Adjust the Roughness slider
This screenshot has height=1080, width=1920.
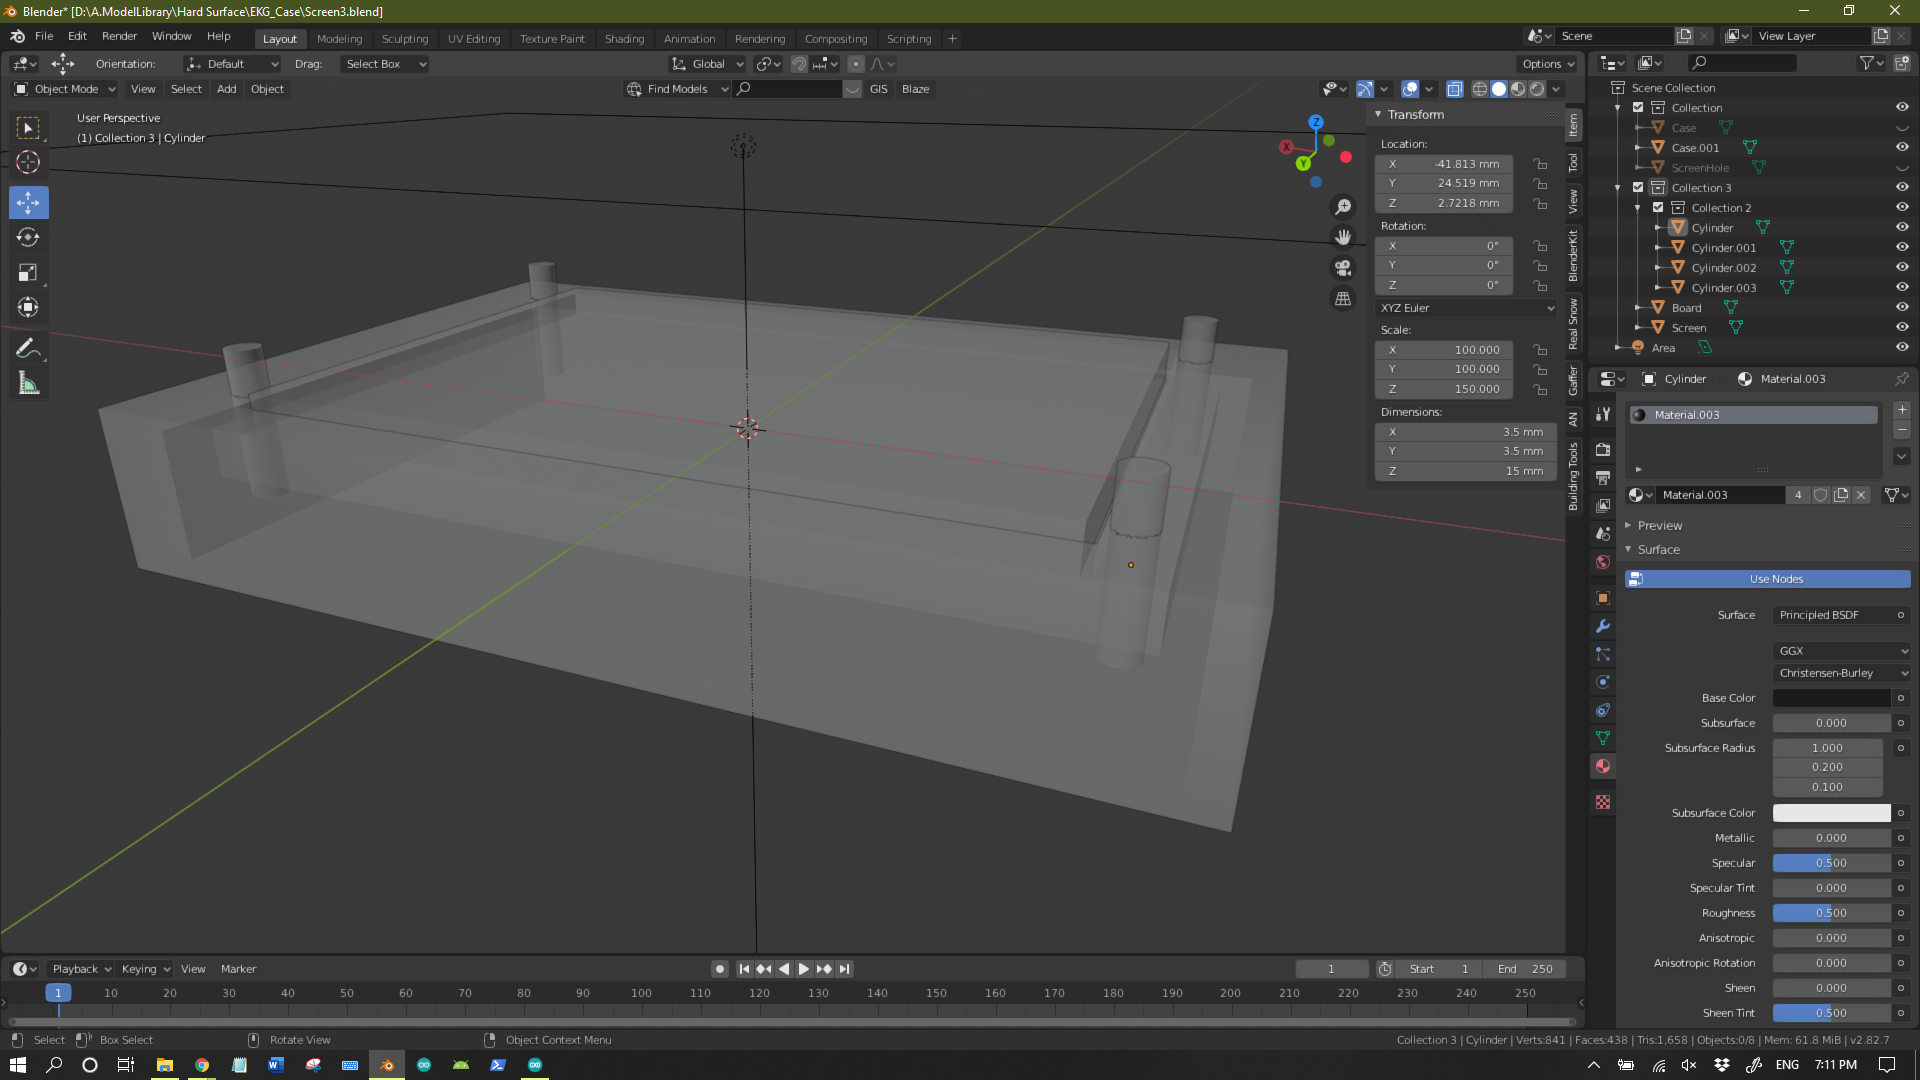coord(1830,913)
